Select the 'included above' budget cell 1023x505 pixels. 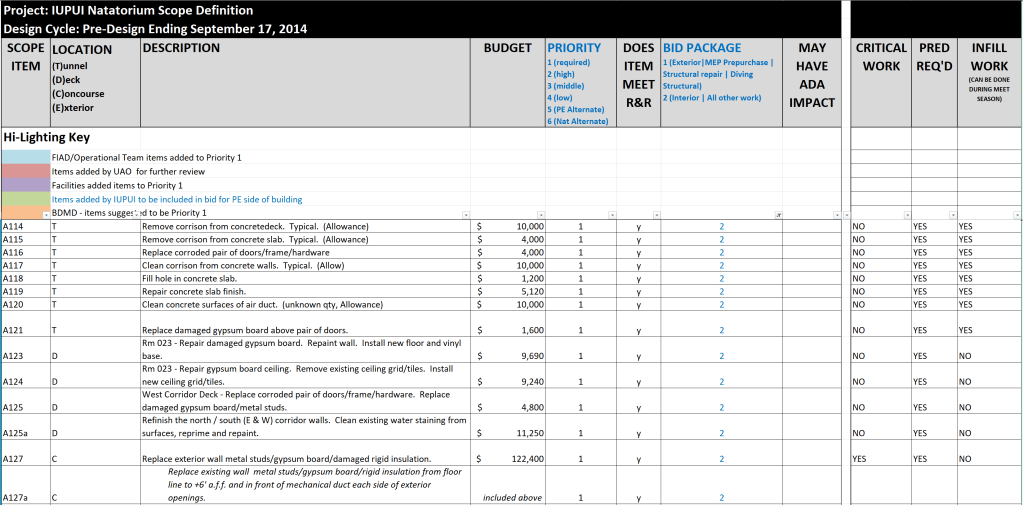(x=510, y=497)
